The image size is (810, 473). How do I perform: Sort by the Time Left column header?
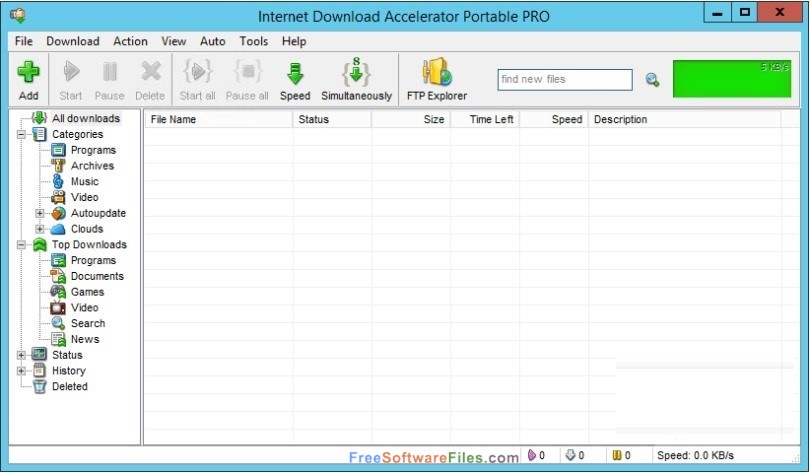tap(485, 119)
